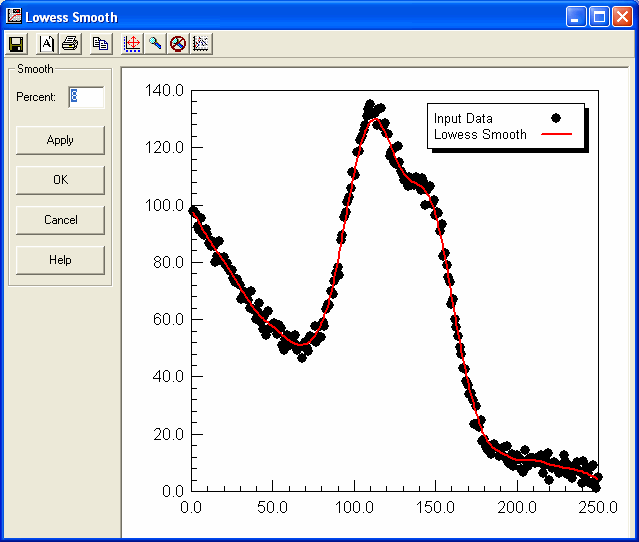Click the '20.0' y-axis label
The height and width of the screenshot is (542, 639).
pos(168,434)
